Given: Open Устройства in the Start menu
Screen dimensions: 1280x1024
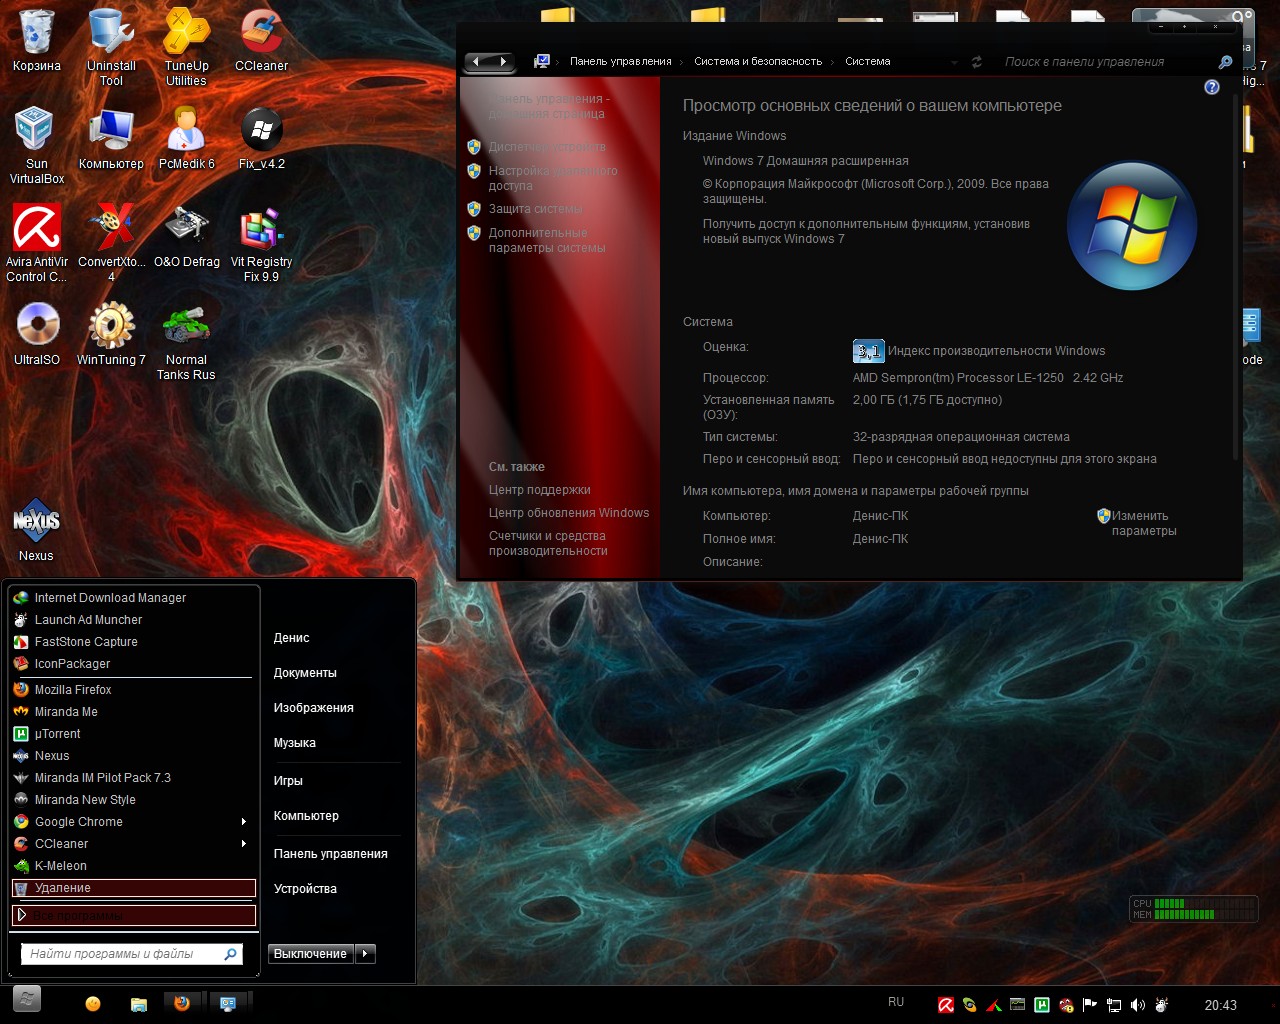Looking at the screenshot, I should coord(305,889).
